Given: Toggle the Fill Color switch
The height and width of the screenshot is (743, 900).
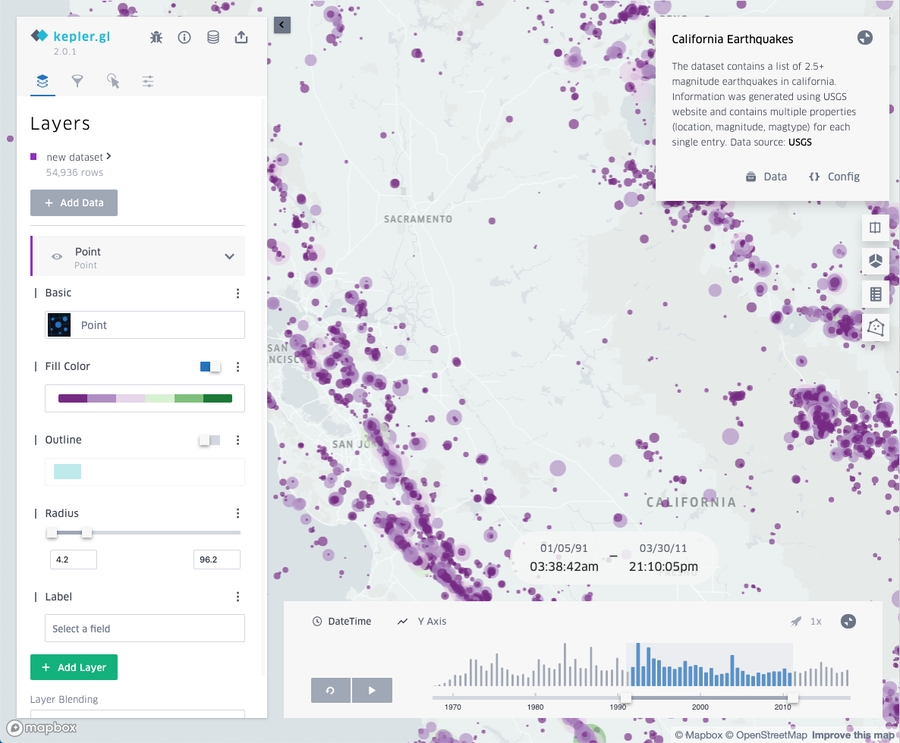Looking at the screenshot, I should [210, 367].
